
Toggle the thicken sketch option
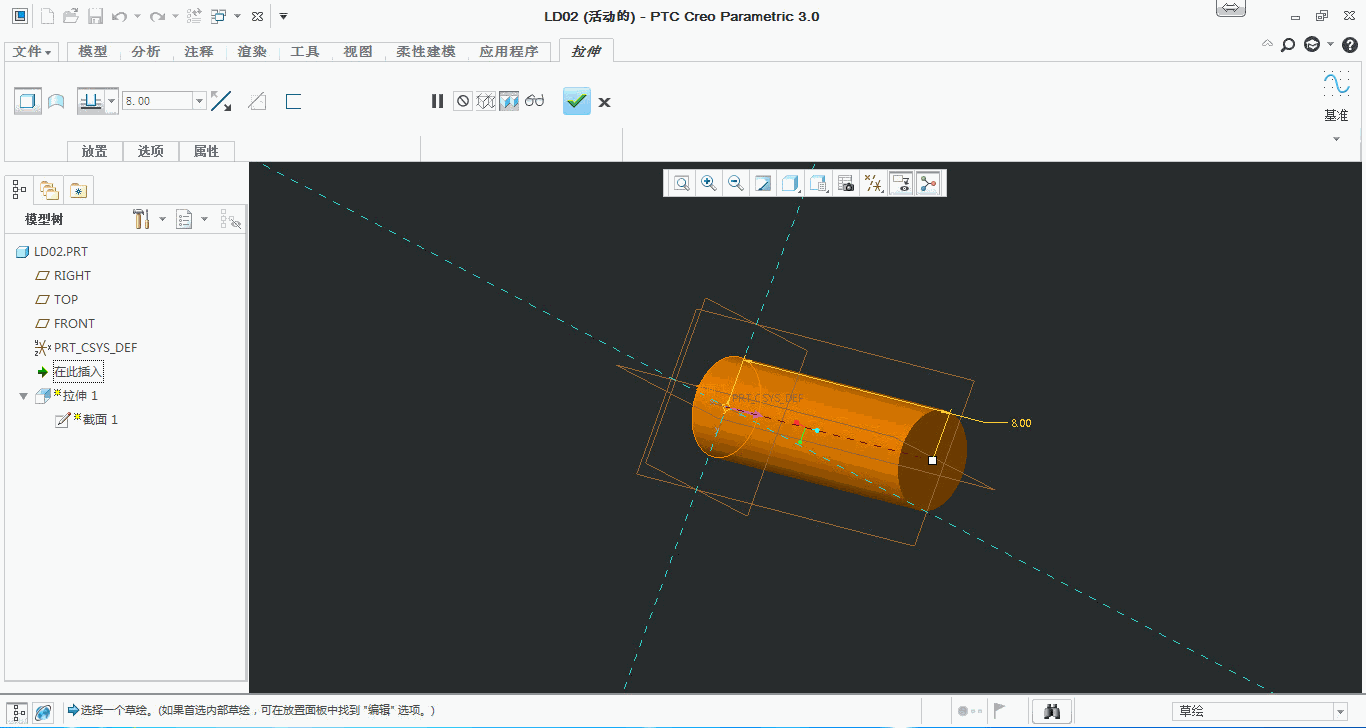click(x=293, y=101)
